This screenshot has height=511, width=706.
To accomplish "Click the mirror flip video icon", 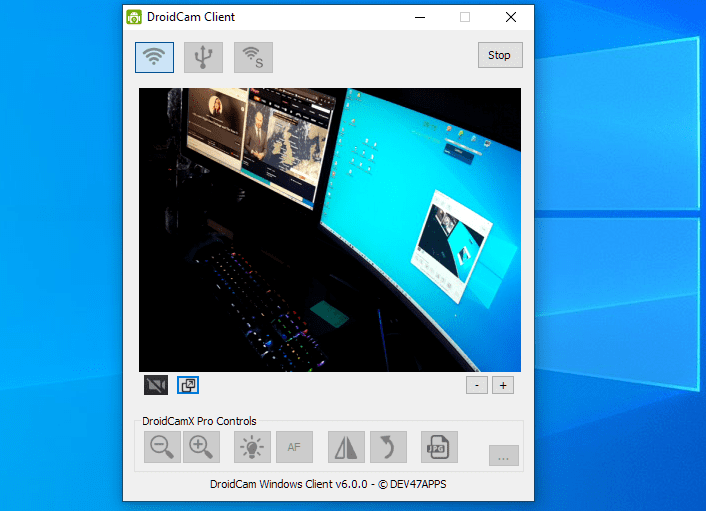I will [x=346, y=447].
